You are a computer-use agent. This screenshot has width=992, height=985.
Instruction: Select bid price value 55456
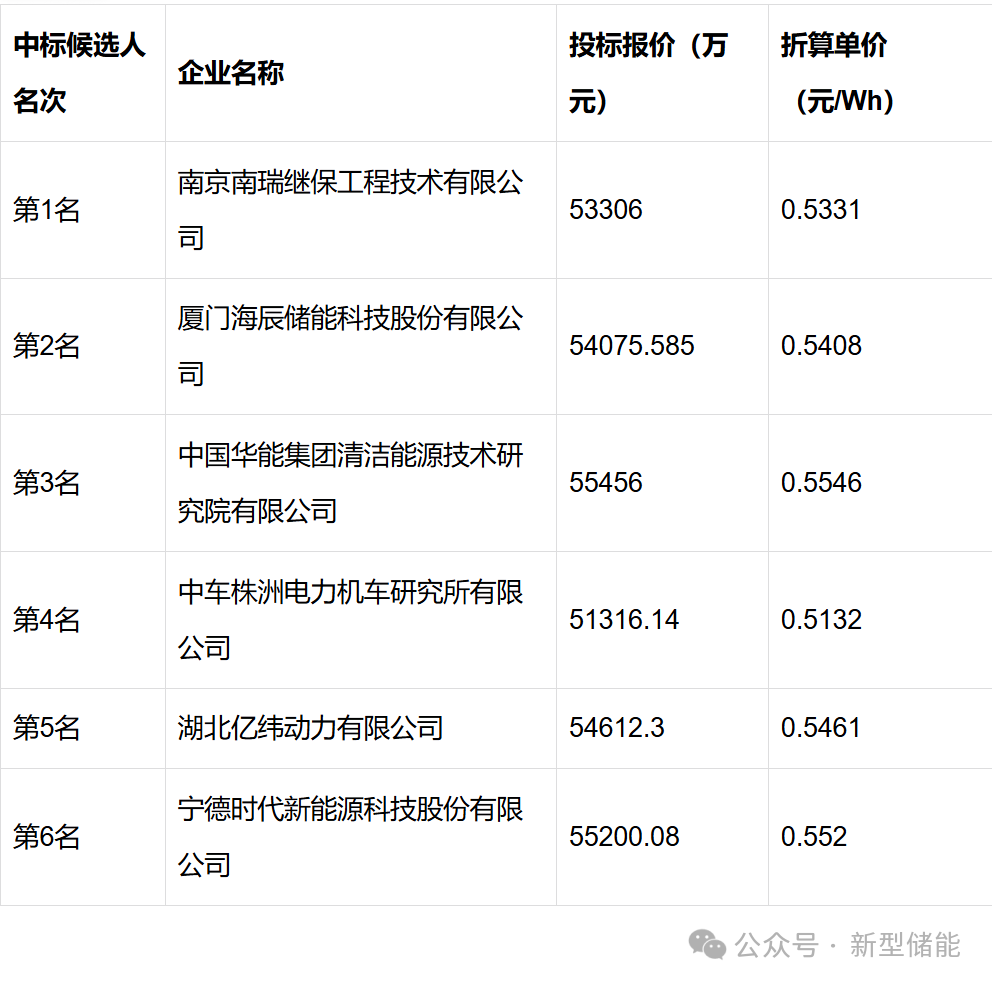[x=605, y=483]
